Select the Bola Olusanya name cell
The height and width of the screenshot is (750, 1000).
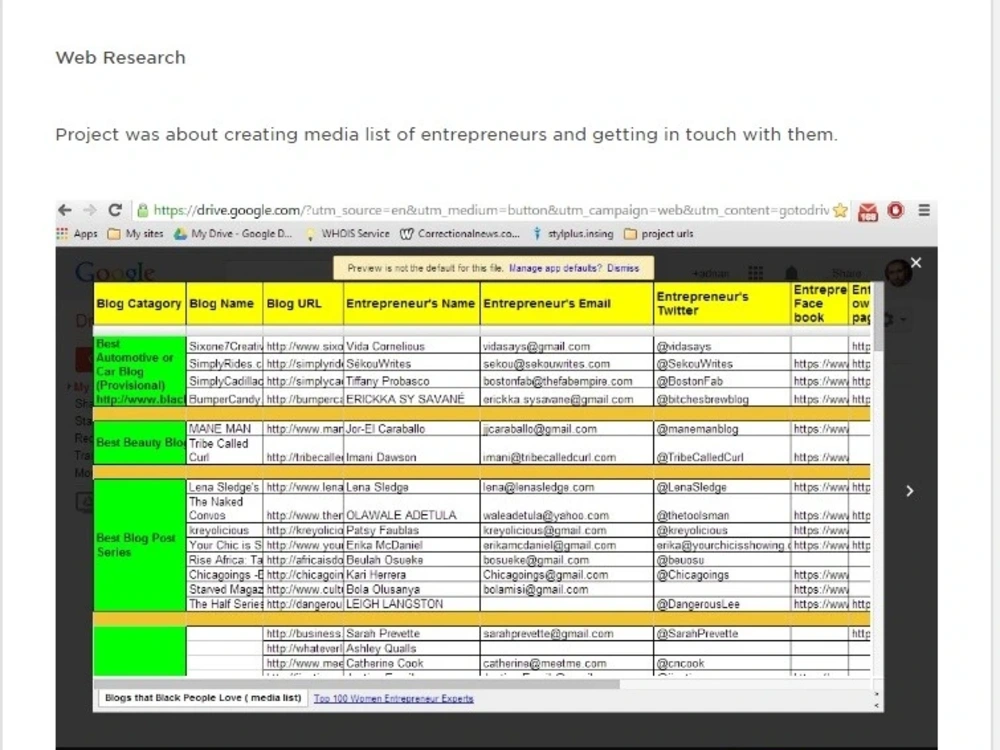412,589
